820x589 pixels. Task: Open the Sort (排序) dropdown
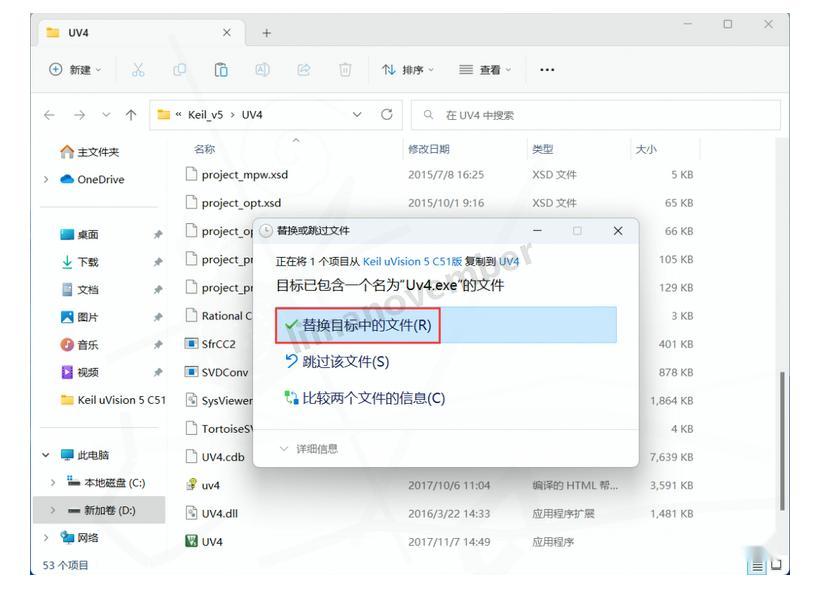[408, 70]
